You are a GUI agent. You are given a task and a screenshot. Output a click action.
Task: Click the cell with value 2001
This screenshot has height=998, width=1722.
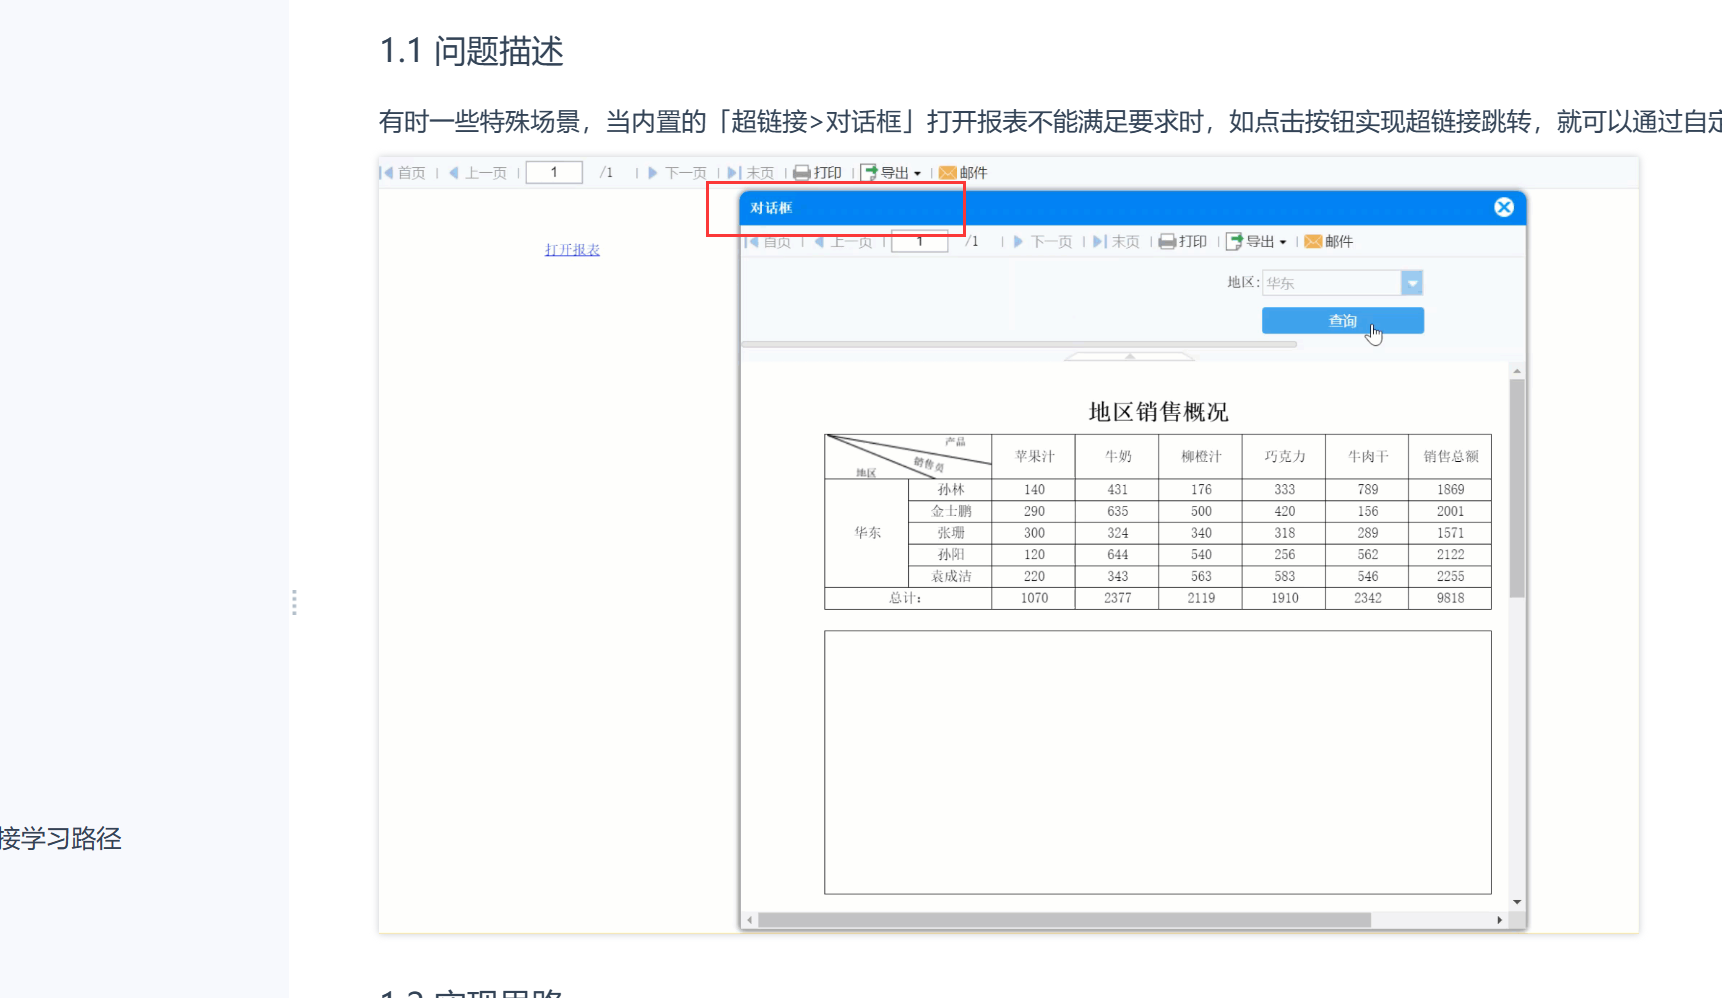coord(1451,511)
